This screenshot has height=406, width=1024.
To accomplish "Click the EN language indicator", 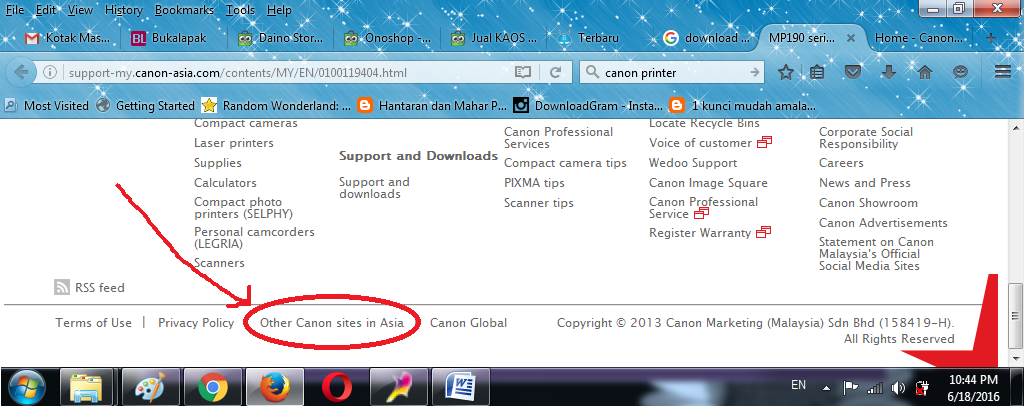I will tap(798, 385).
